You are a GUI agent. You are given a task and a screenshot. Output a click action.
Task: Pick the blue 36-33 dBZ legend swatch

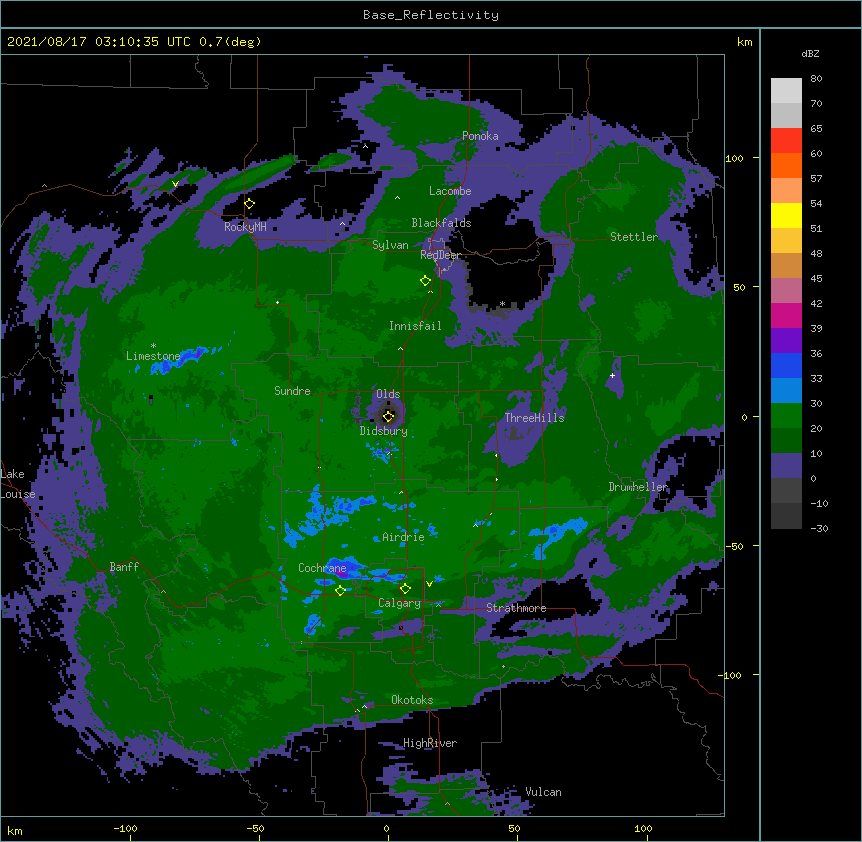click(786, 365)
